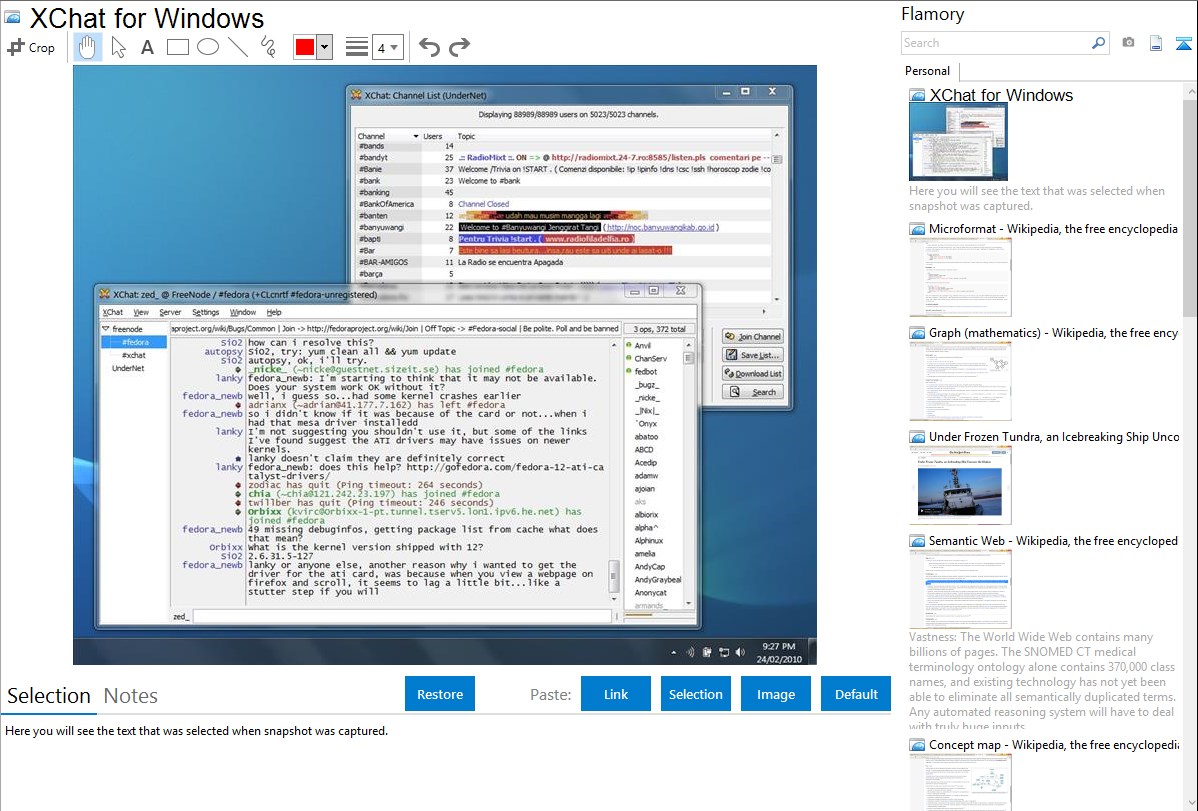Click the XChat icon beside the page title
The width and height of the screenshot is (1198, 811).
12,18
